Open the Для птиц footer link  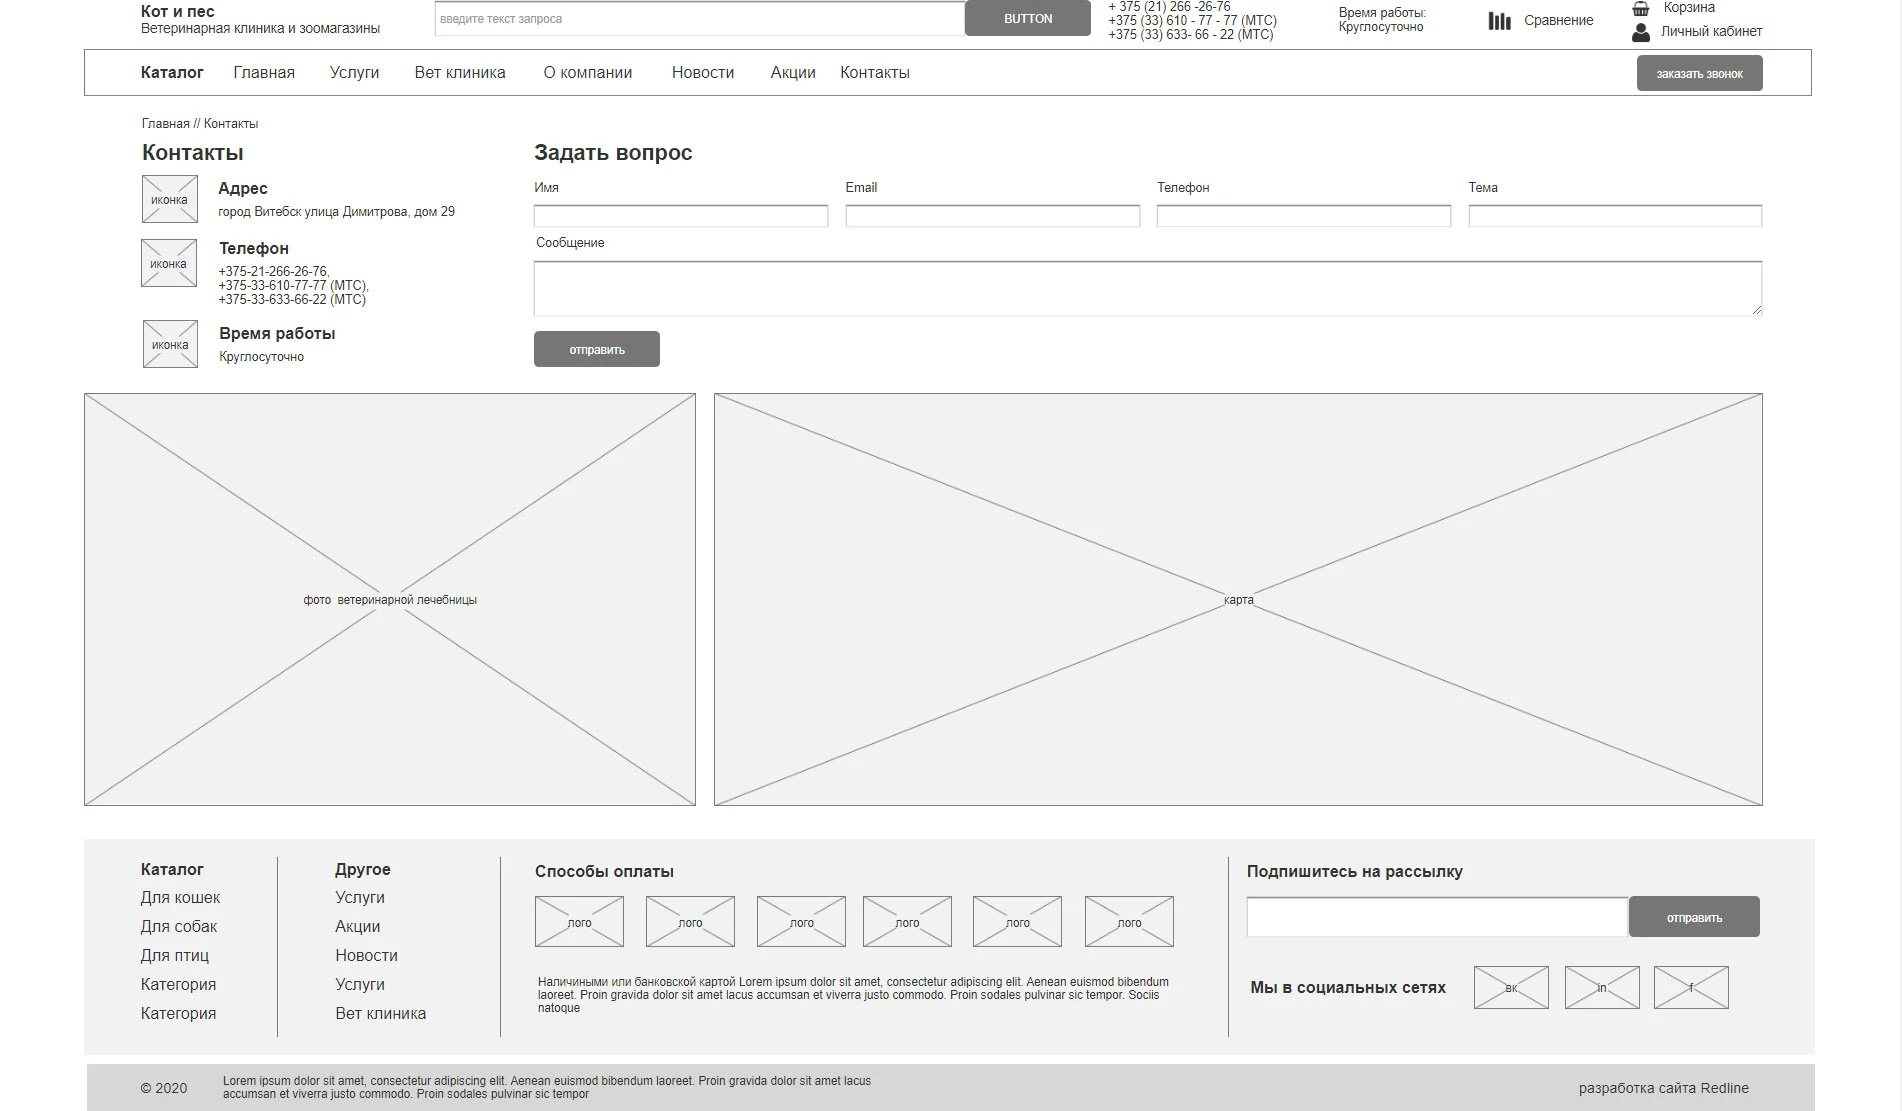[x=175, y=956]
